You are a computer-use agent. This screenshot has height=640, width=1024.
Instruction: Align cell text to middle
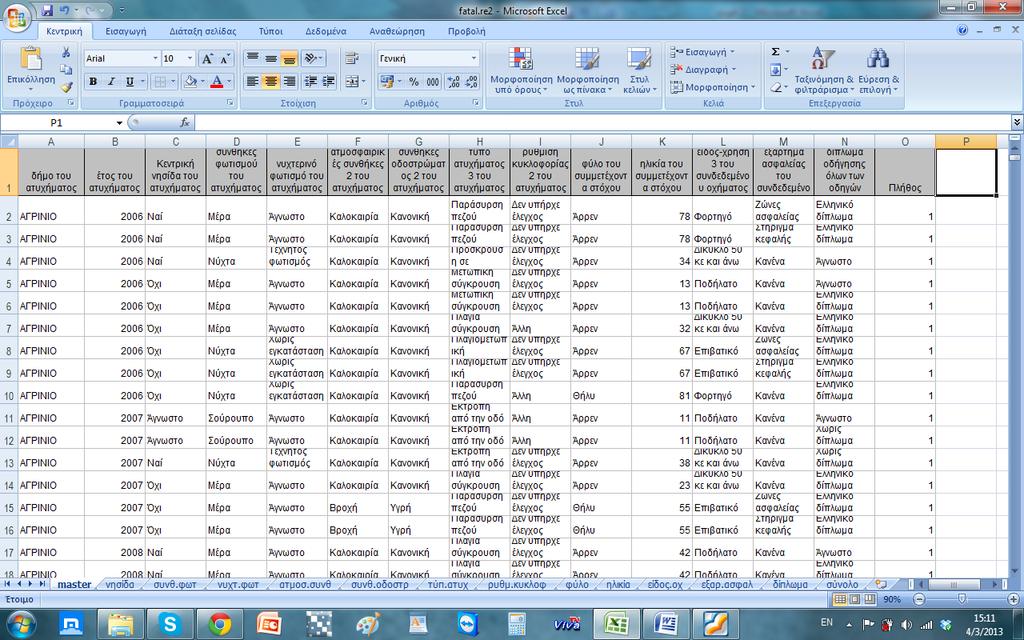point(270,58)
